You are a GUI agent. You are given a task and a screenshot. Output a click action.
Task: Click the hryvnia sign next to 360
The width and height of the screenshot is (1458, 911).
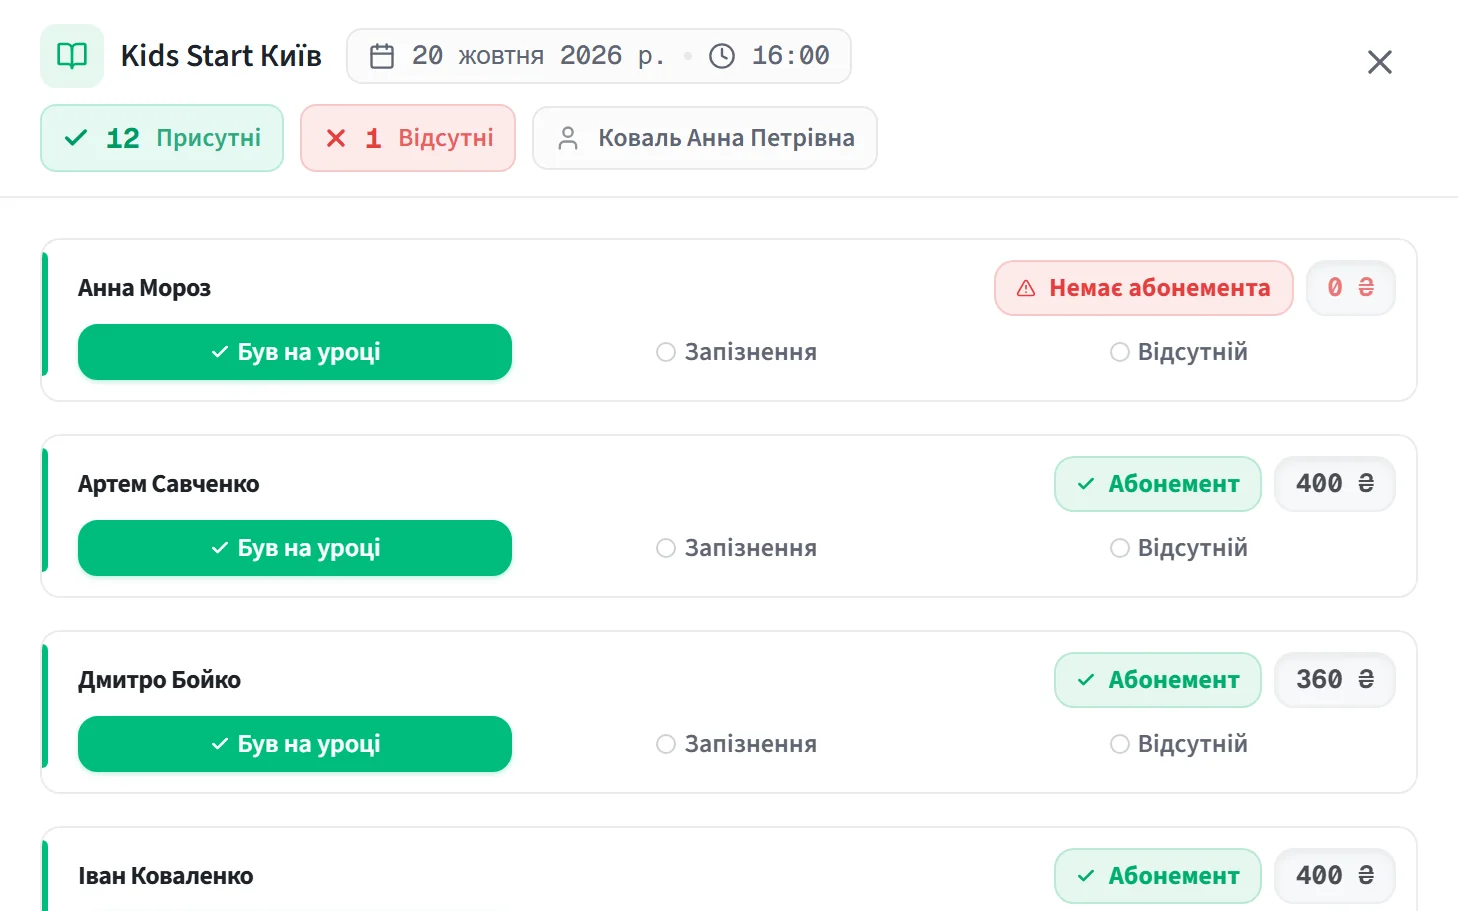(1366, 680)
